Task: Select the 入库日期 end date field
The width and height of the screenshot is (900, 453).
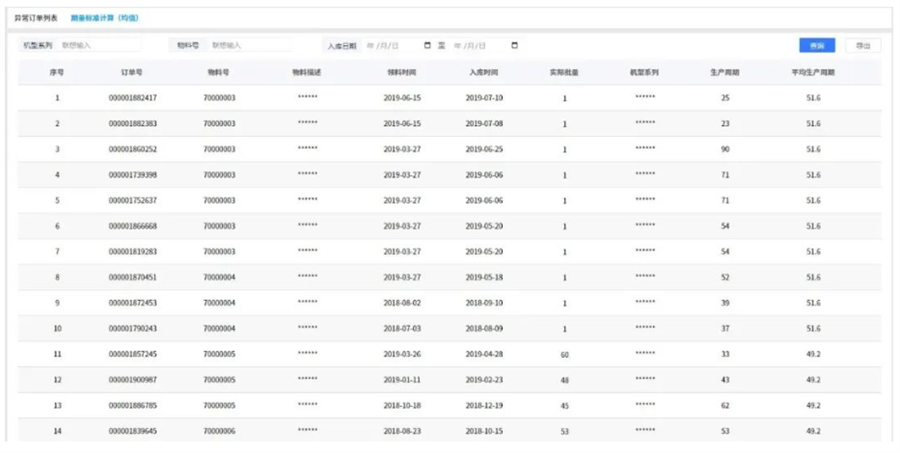Action: tap(480, 45)
